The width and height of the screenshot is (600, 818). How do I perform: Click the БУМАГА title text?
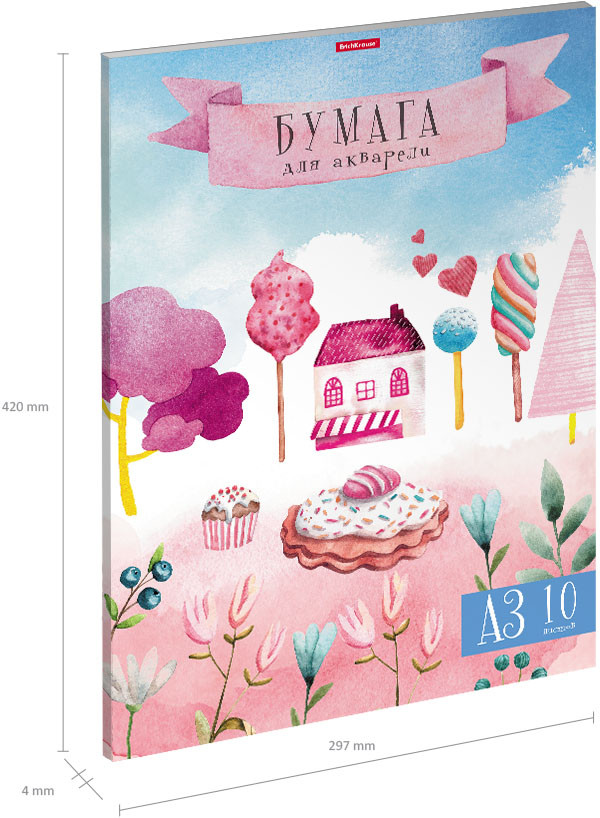(x=357, y=126)
